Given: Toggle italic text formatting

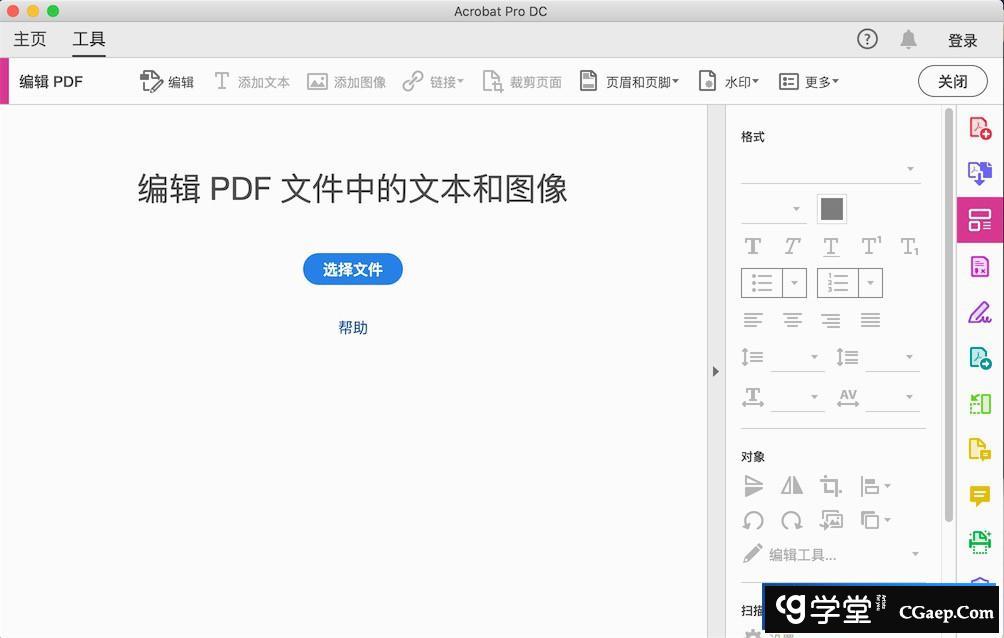Looking at the screenshot, I should [792, 246].
